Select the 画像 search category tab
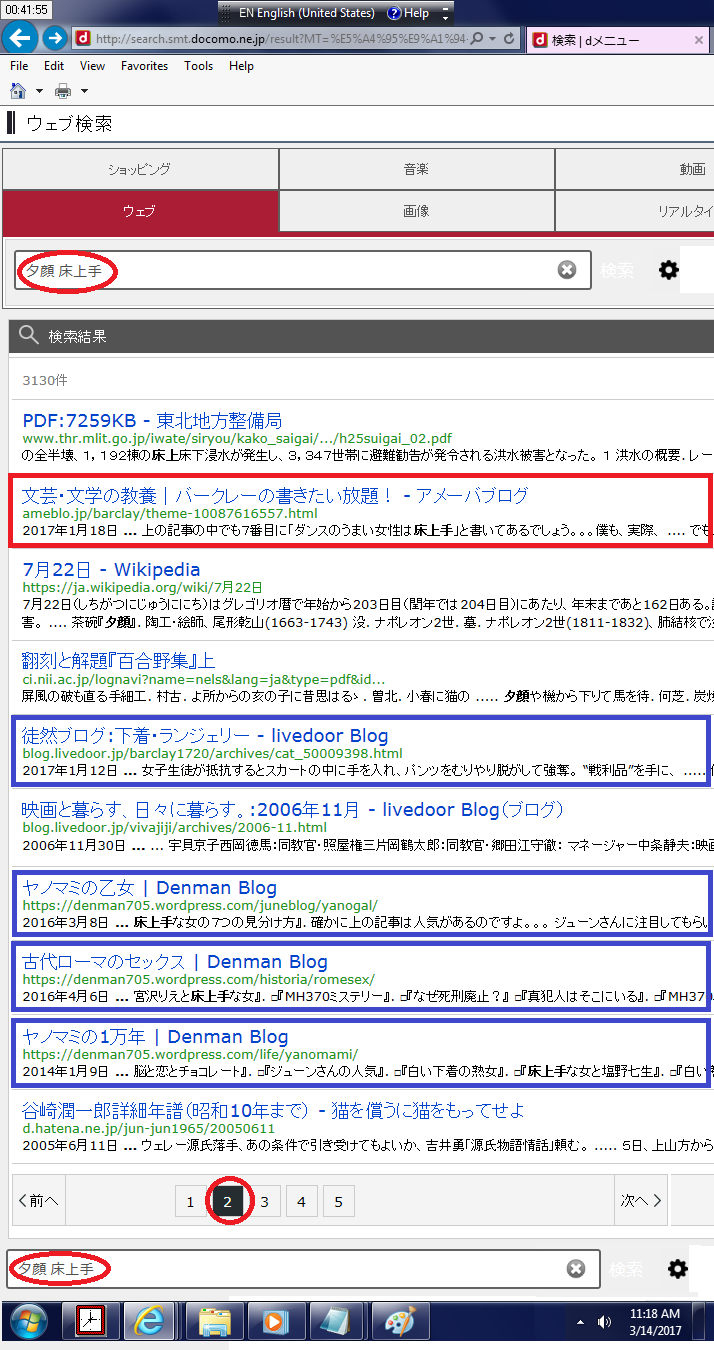The height and width of the screenshot is (1350, 714). [x=417, y=211]
